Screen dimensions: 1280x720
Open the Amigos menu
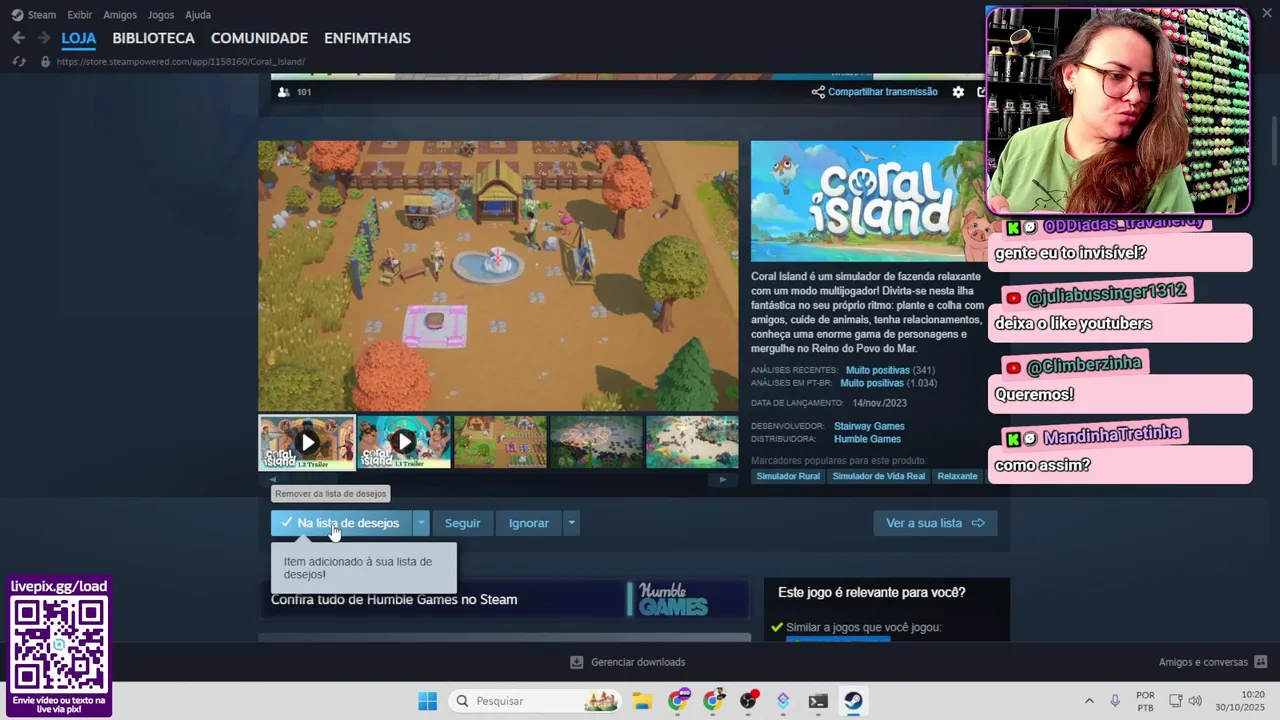pyautogui.click(x=120, y=15)
